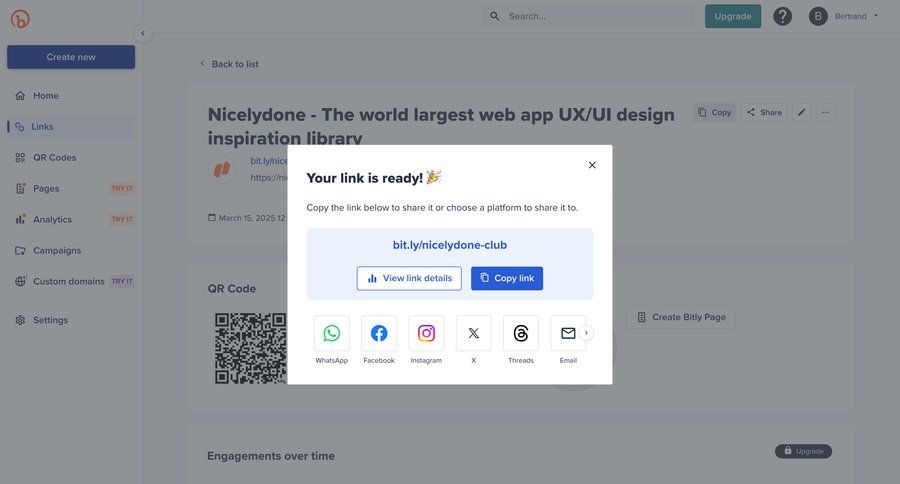The width and height of the screenshot is (900, 484).
Task: Share link via Threads icon
Action: coord(521,333)
